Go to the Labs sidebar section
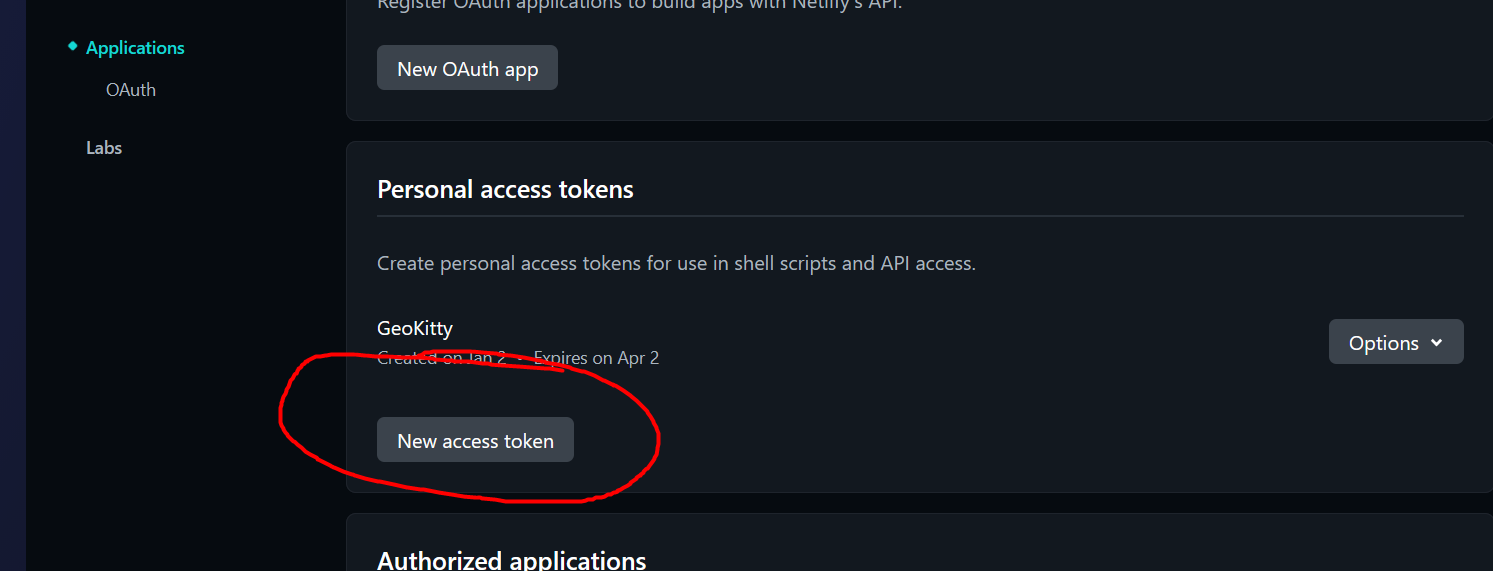Viewport: 1493px width, 571px height. coord(104,148)
